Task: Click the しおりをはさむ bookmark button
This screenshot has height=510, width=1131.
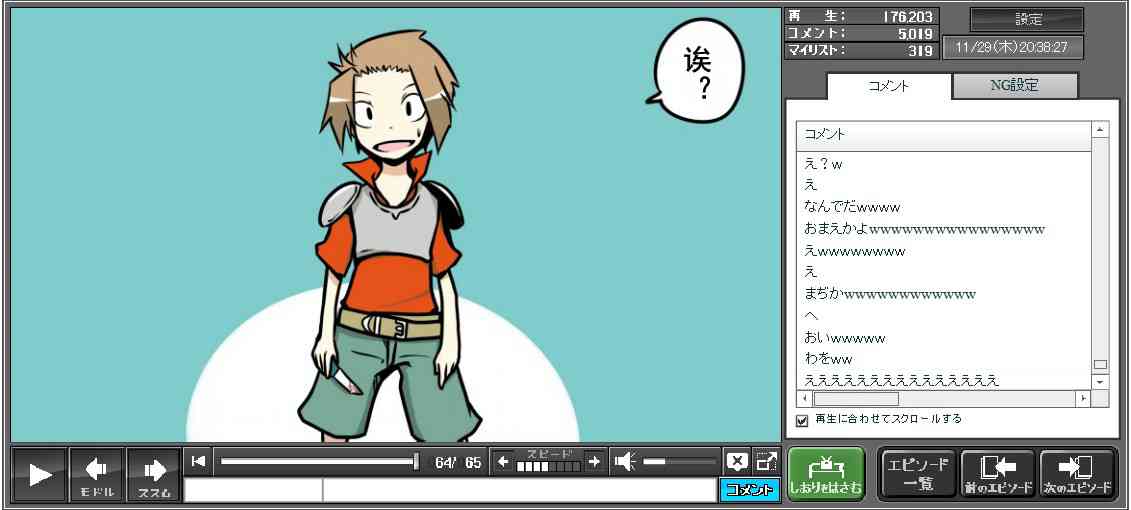Action: tap(825, 474)
